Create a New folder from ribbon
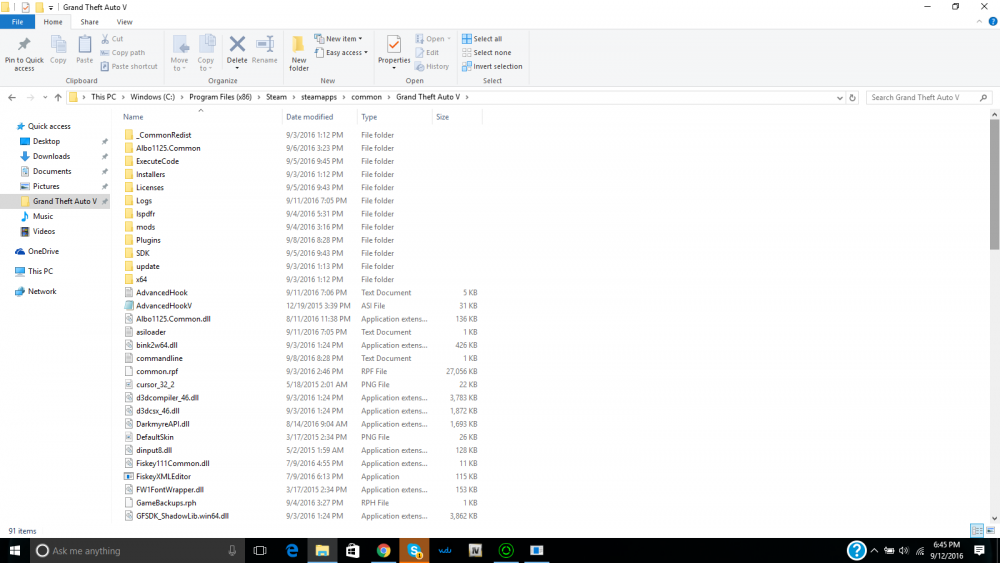Viewport: 1000px width, 563px height. click(298, 54)
